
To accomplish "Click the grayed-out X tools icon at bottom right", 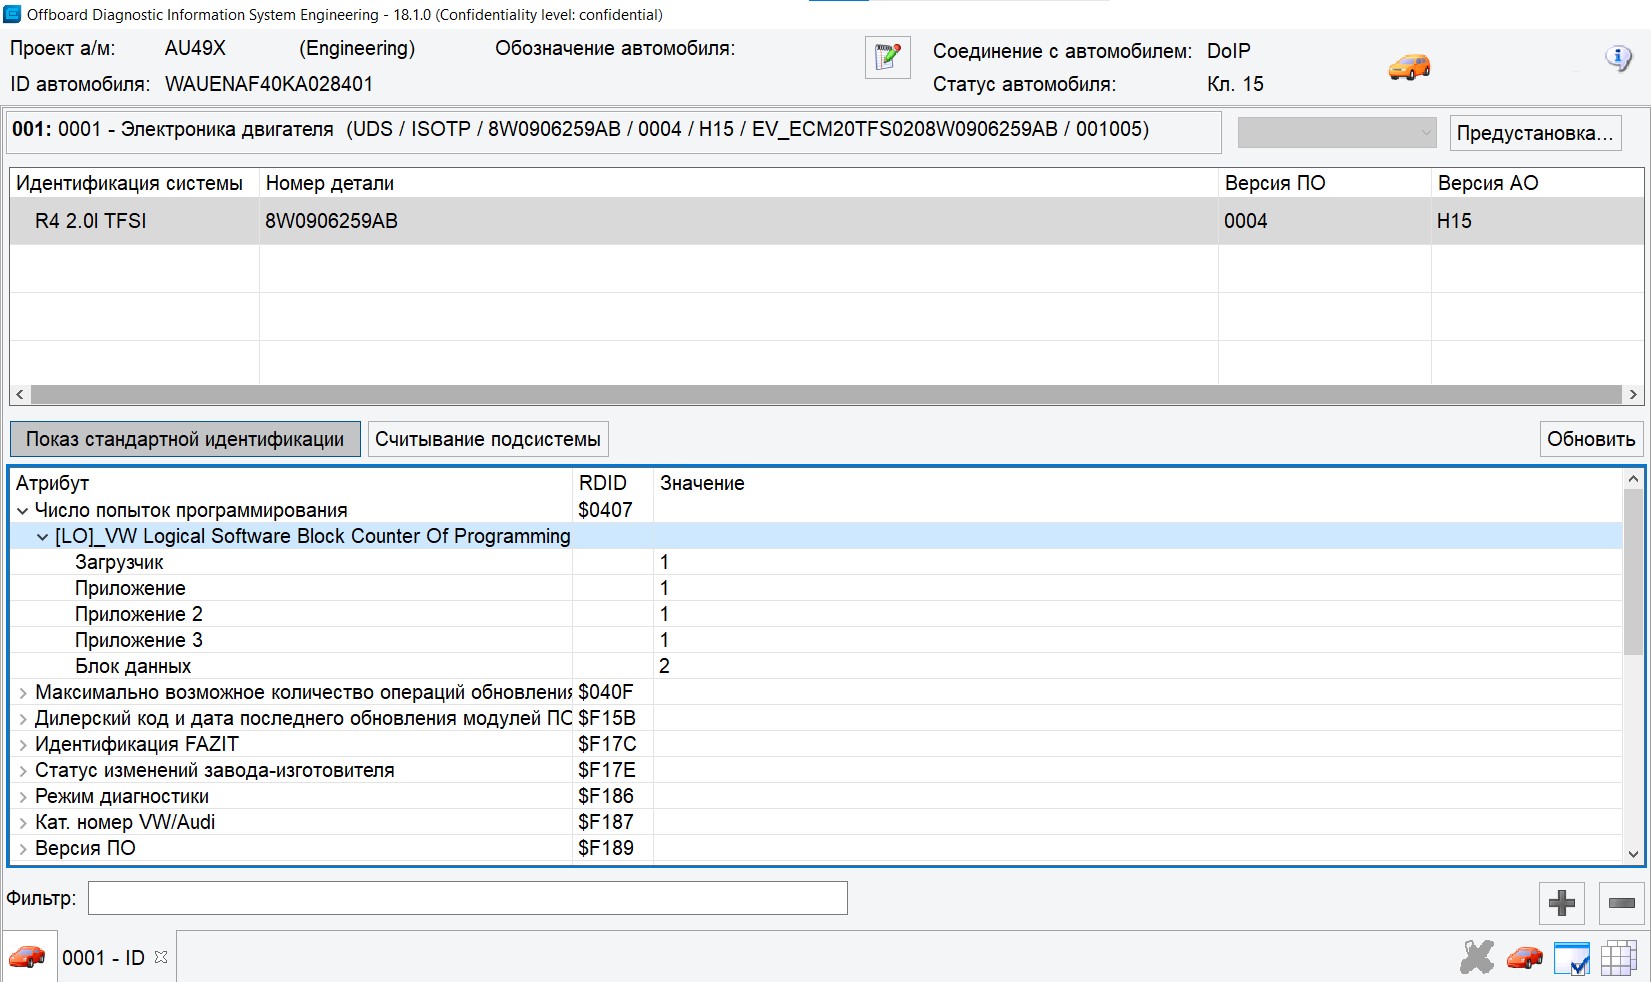I will pos(1476,957).
